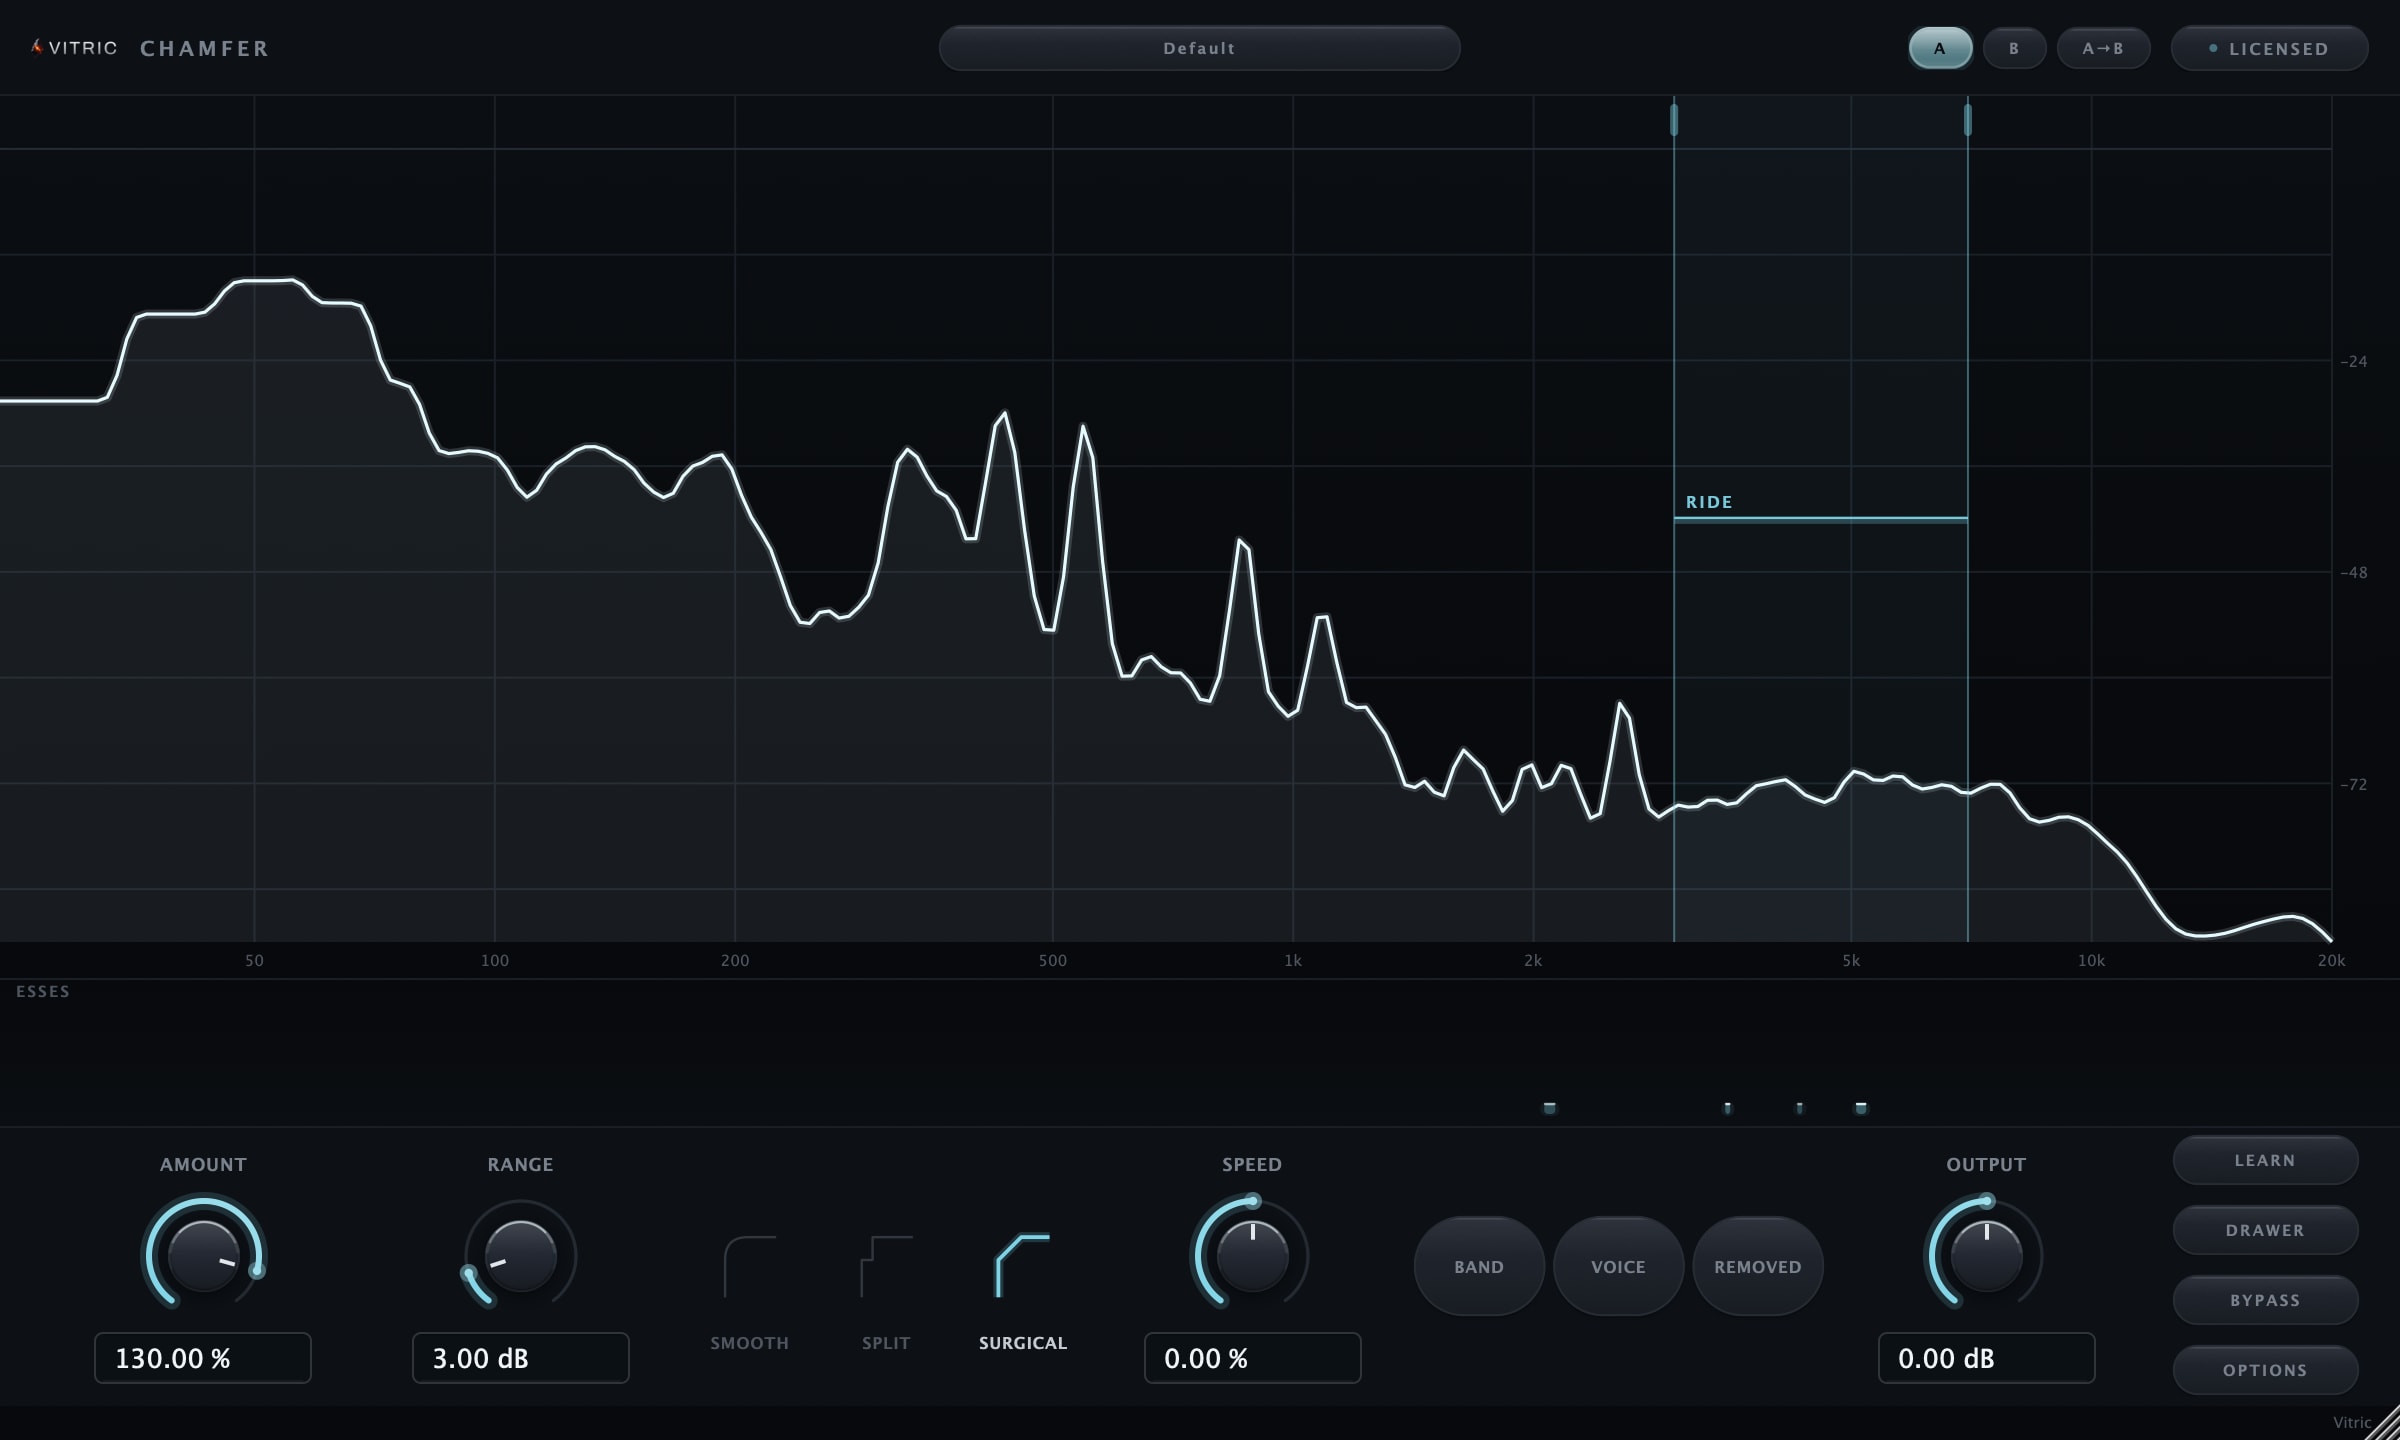The height and width of the screenshot is (1440, 2400).
Task: Click the Range knob
Action: [521, 1255]
